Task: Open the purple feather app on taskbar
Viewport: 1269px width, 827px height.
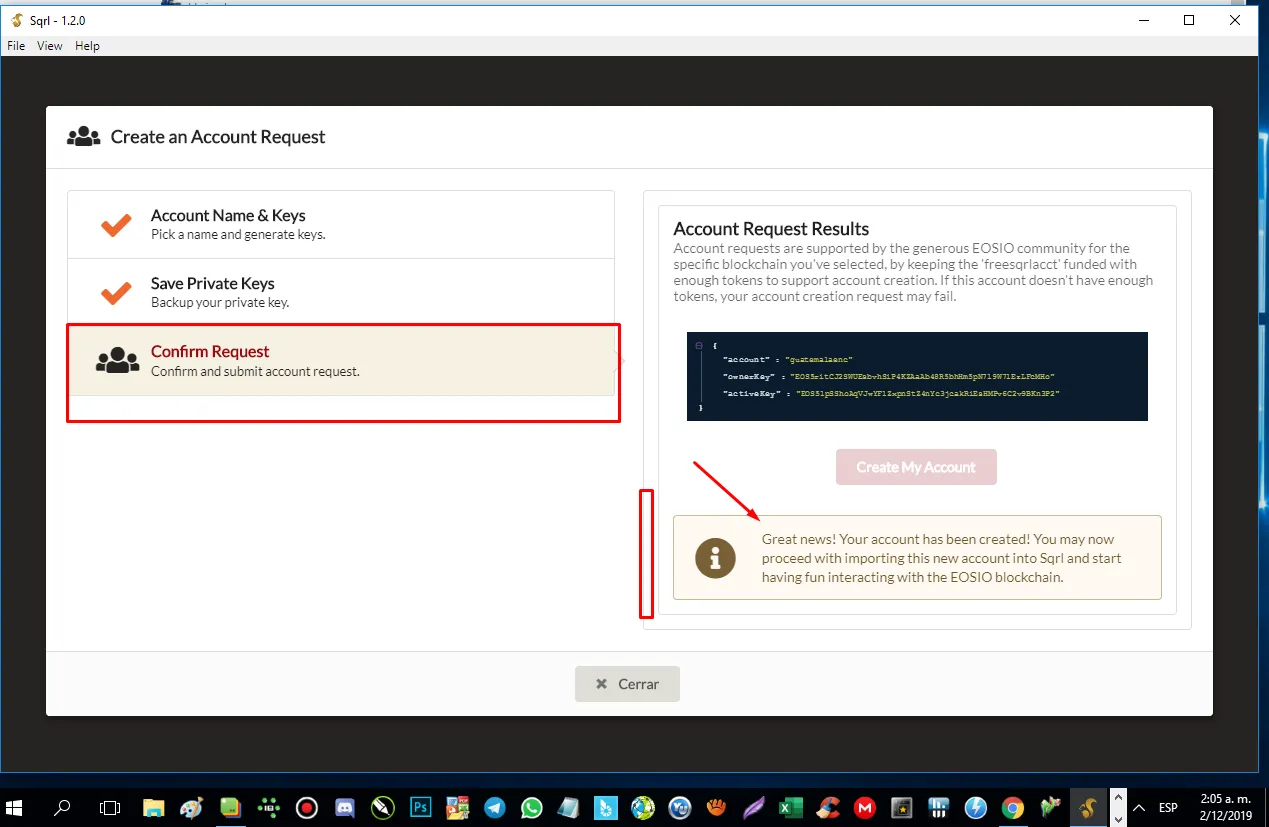Action: [x=753, y=807]
